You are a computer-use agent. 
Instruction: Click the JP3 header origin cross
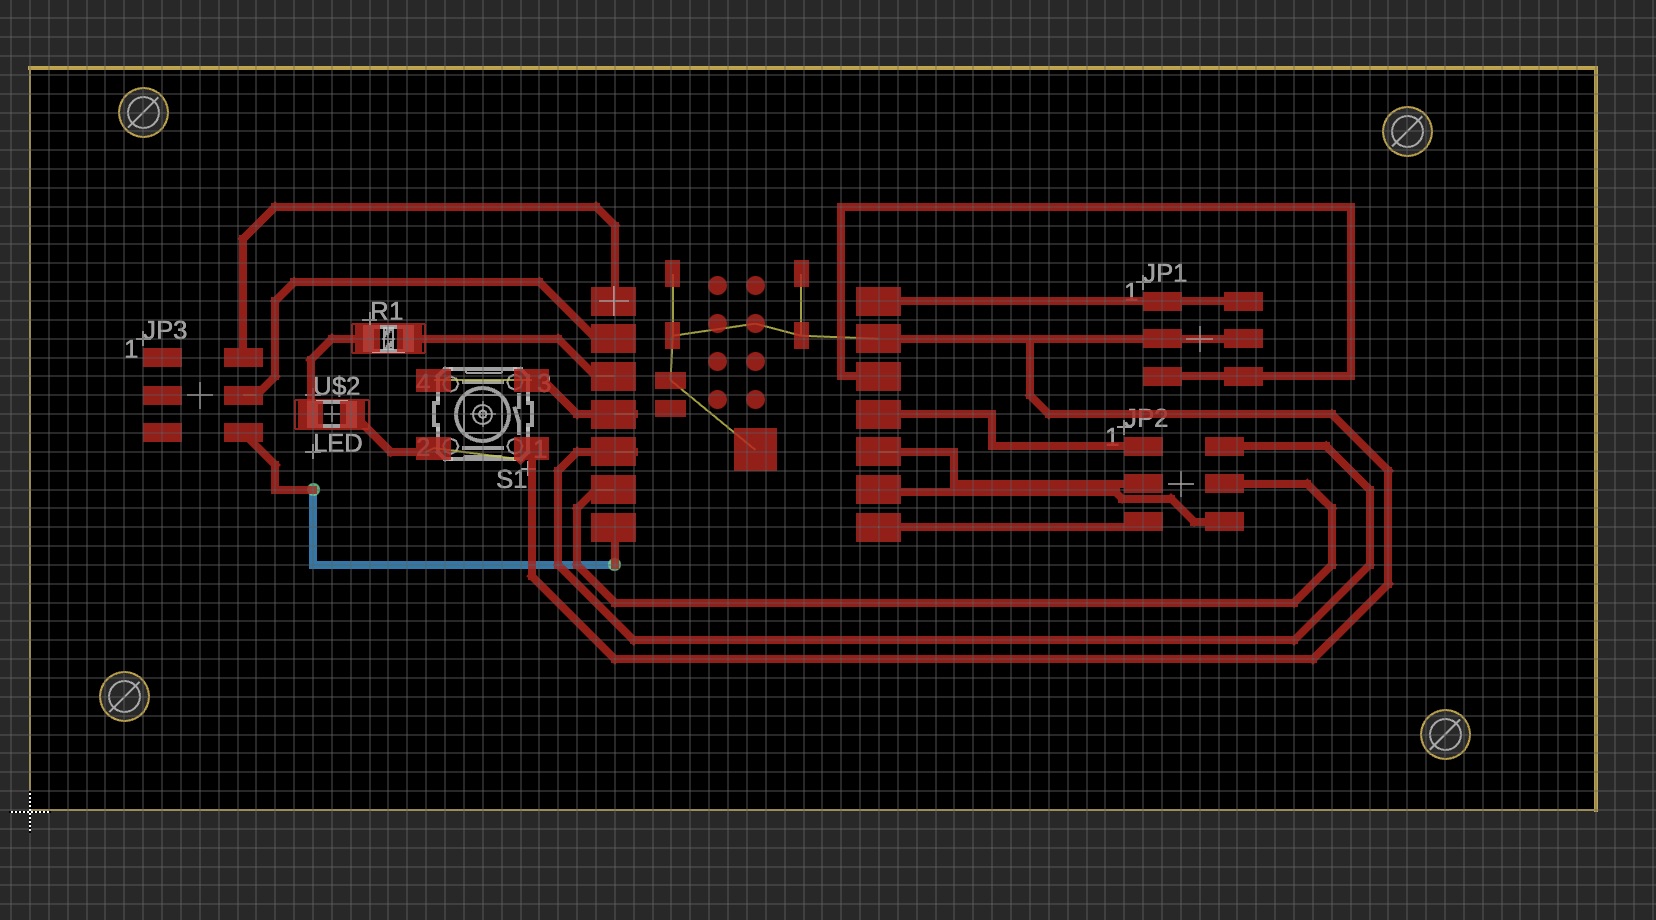click(200, 396)
